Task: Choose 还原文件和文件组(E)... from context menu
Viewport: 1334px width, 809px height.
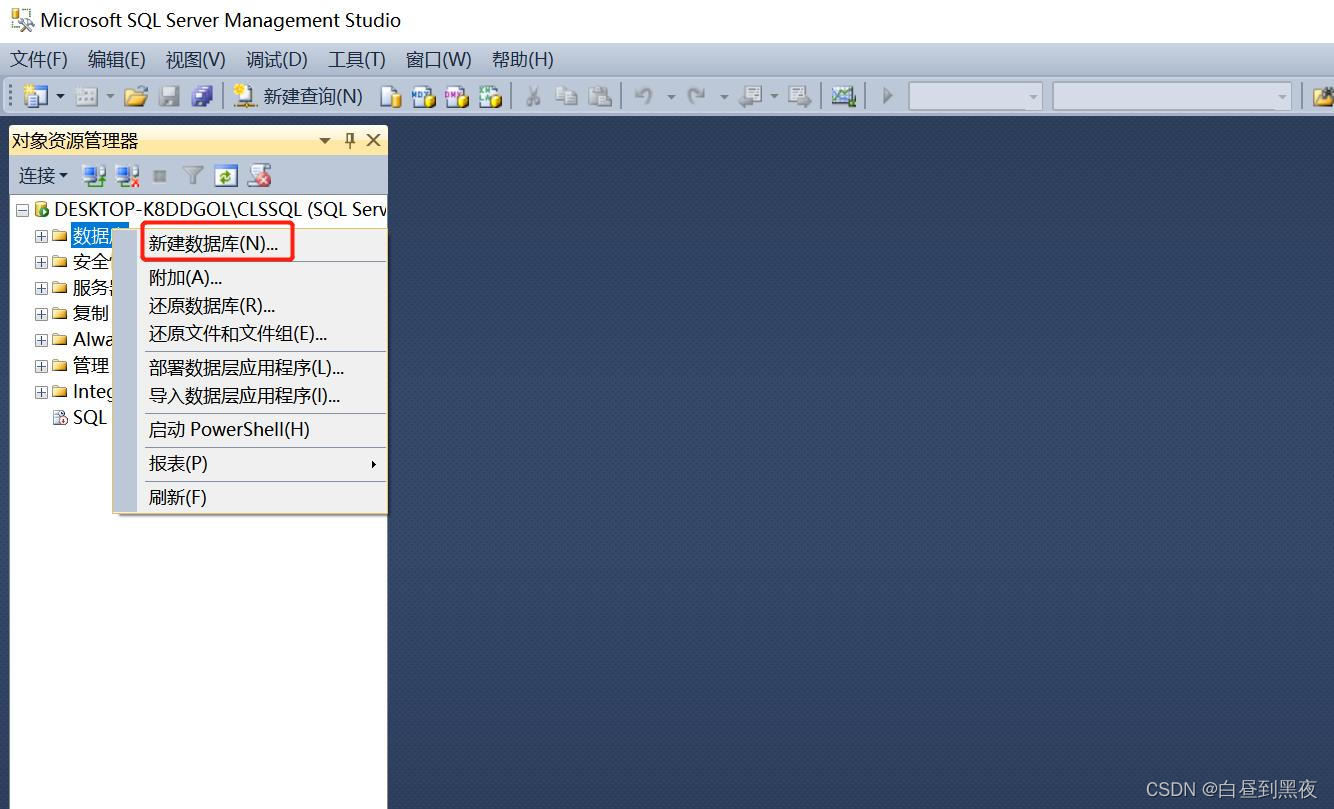Action: pos(262,334)
